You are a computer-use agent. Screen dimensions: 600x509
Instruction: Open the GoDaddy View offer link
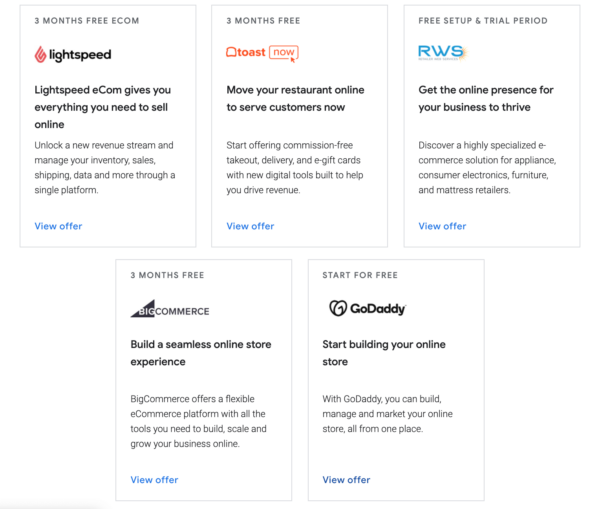pos(346,480)
